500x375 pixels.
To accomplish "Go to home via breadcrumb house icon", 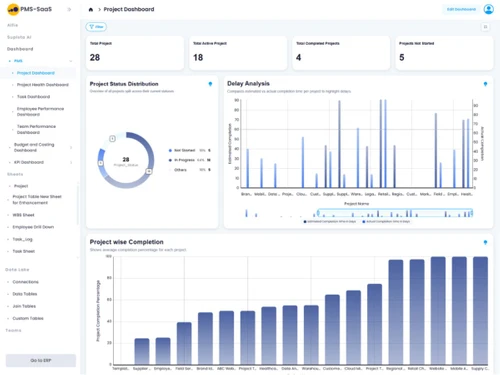I will click(91, 10).
